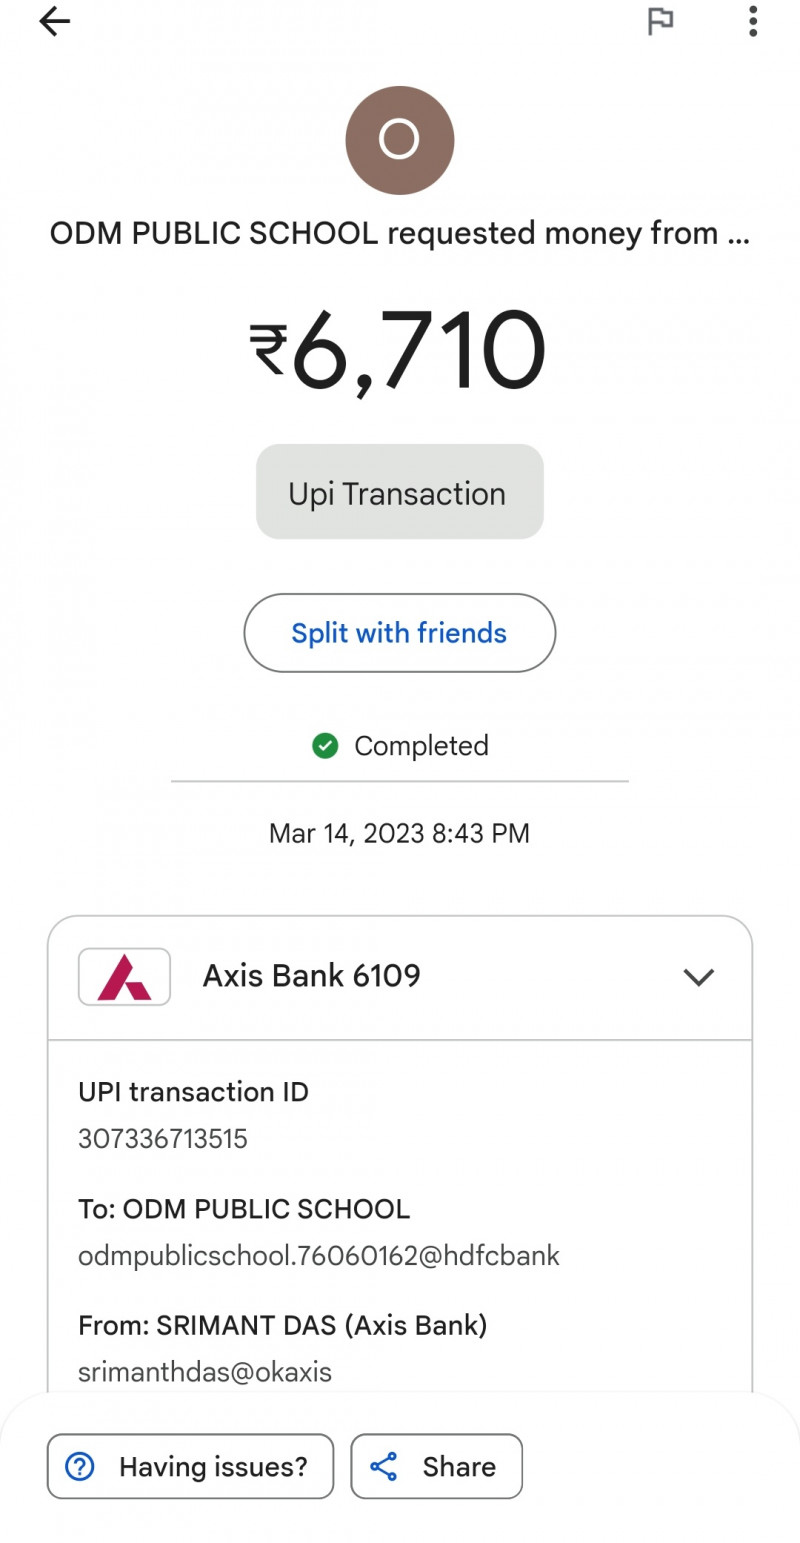
Task: Click the Mar 14, 2023 timestamp
Action: tap(399, 834)
